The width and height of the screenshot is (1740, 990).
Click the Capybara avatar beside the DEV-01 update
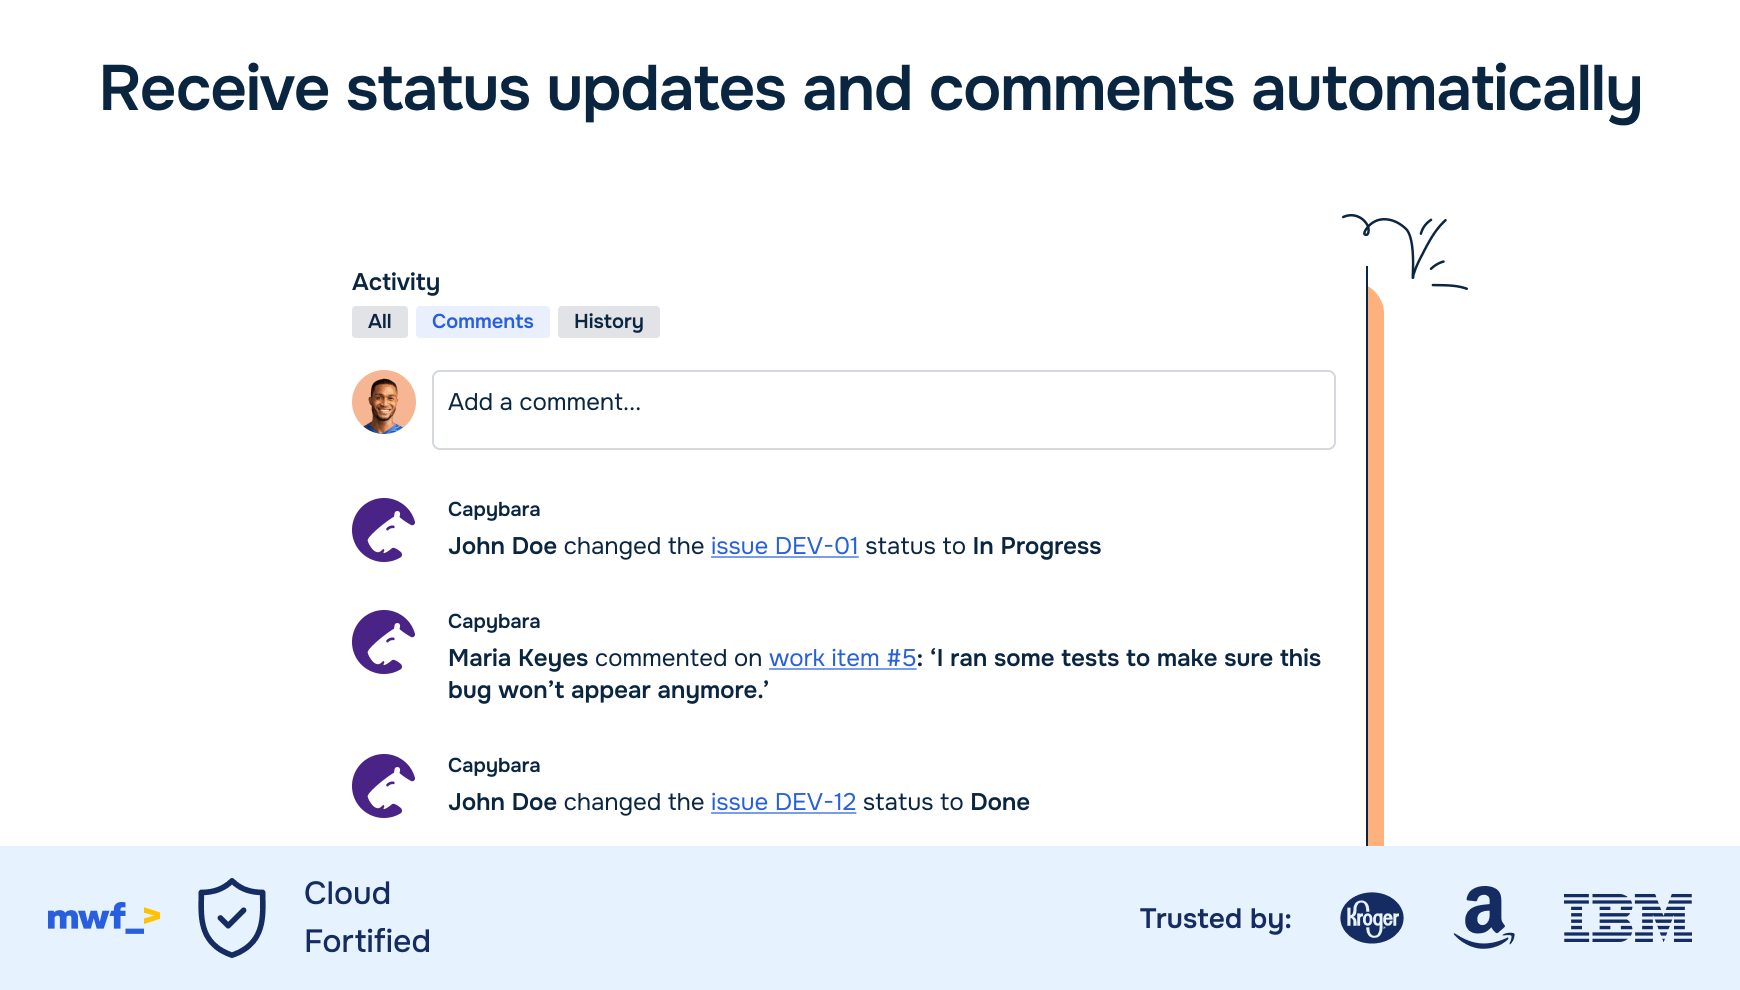(384, 530)
